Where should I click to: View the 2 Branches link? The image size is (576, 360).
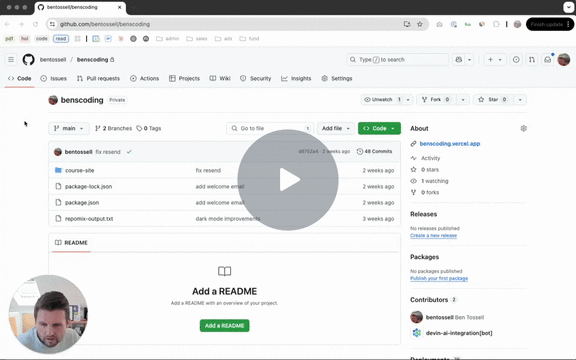click(113, 128)
